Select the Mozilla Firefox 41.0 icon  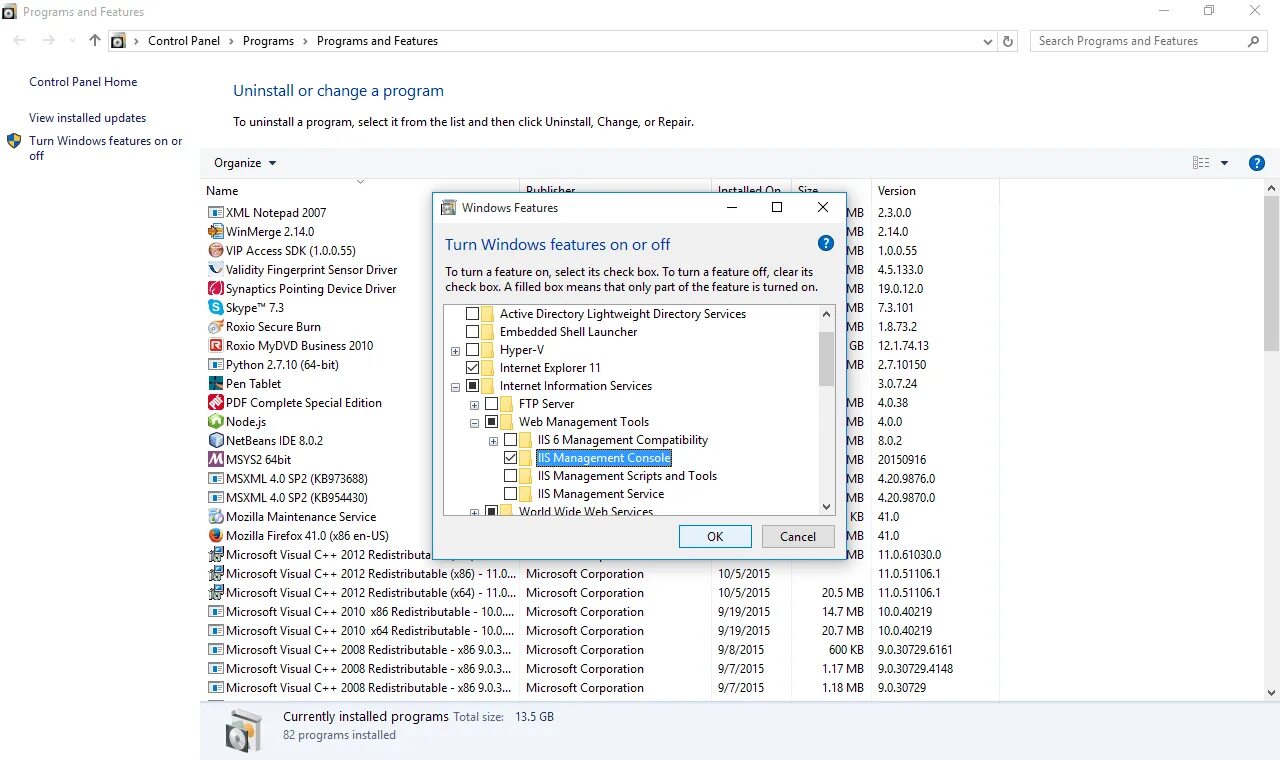215,536
